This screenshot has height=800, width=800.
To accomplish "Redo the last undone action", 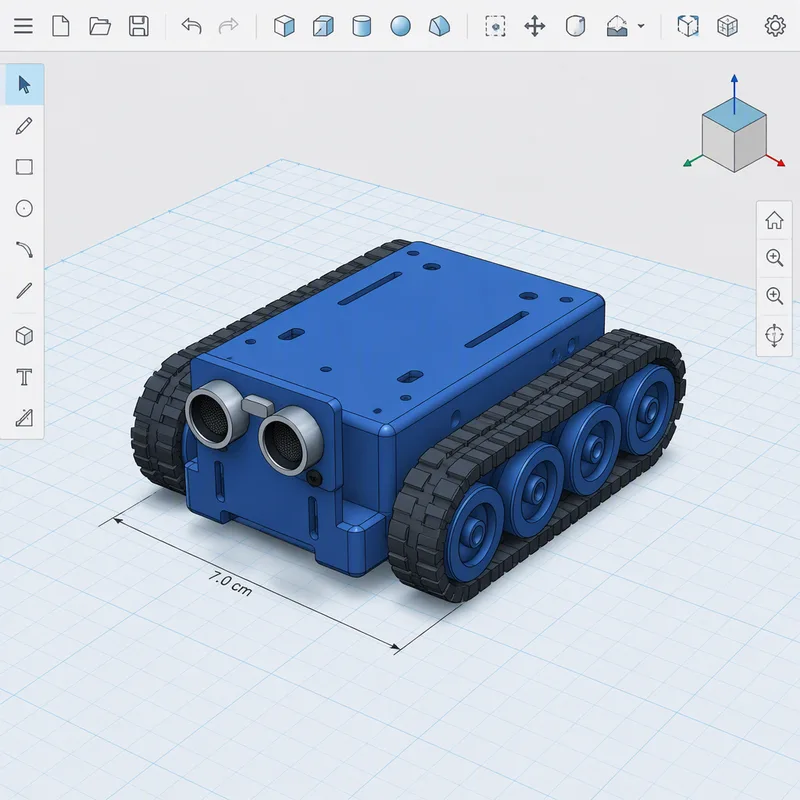I will pos(228,26).
